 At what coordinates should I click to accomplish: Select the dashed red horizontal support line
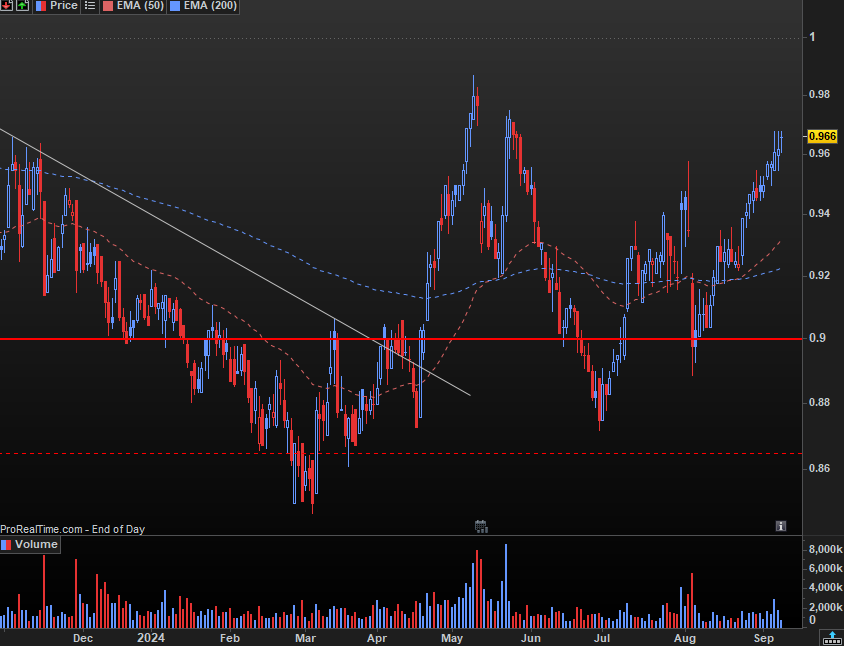tap(401, 454)
